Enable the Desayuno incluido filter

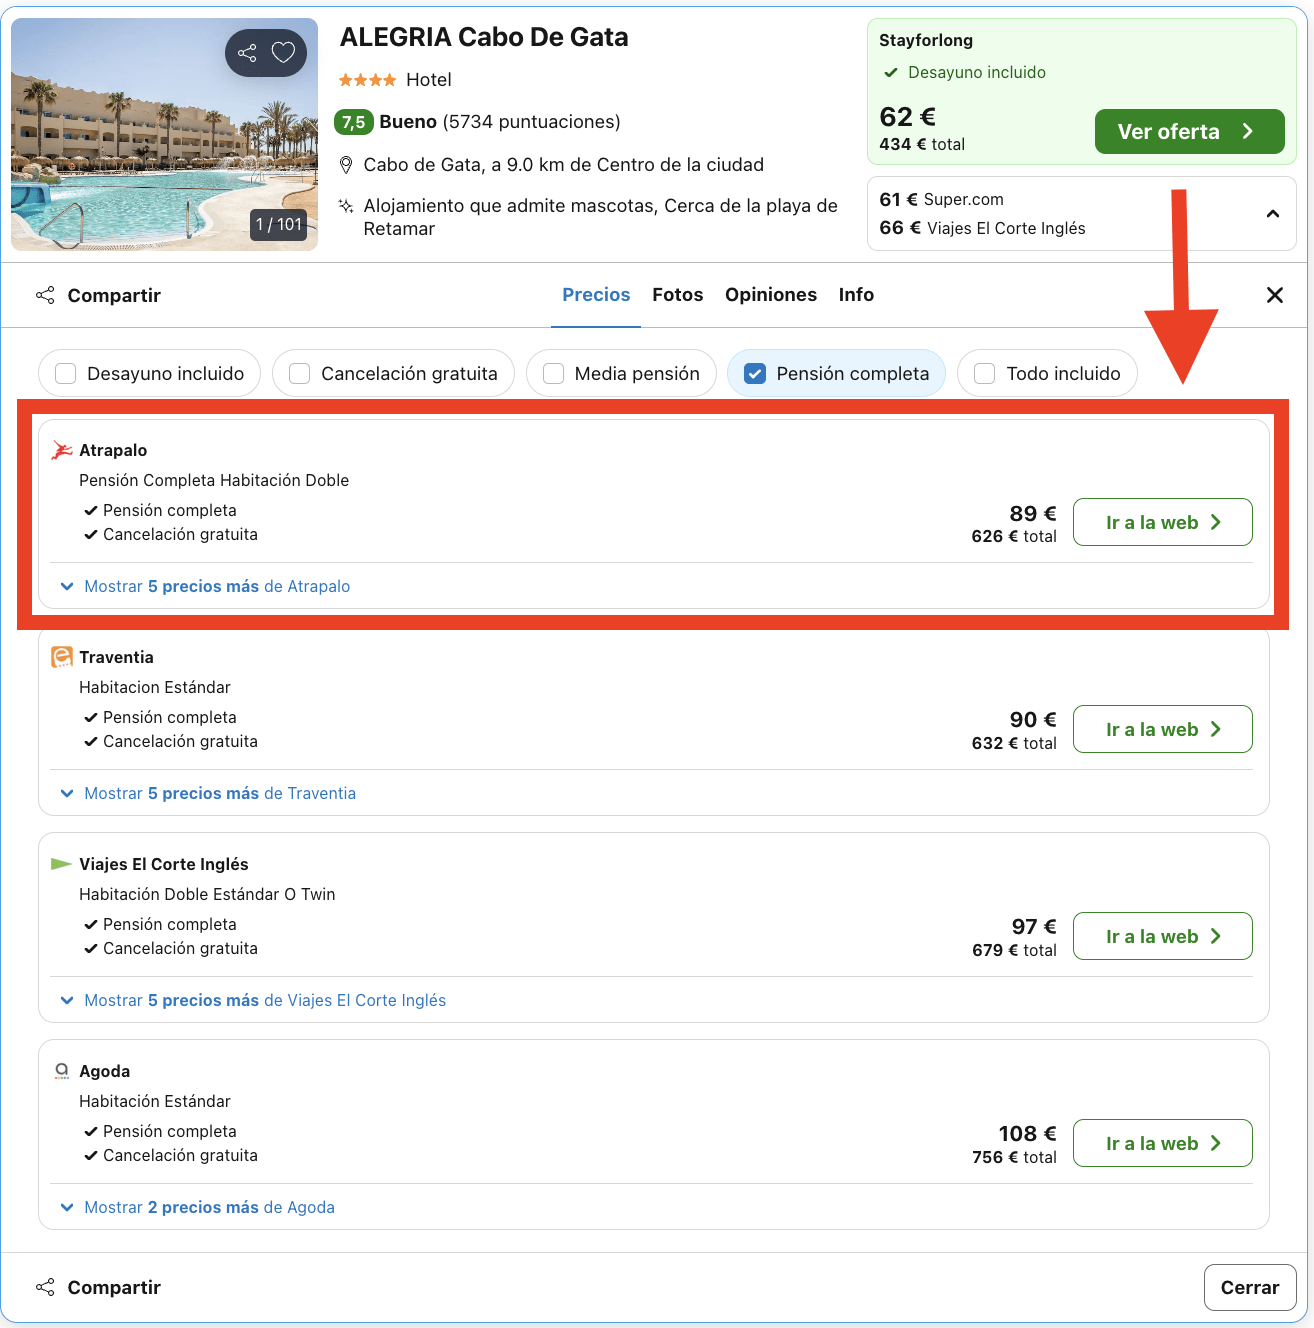[65, 373]
